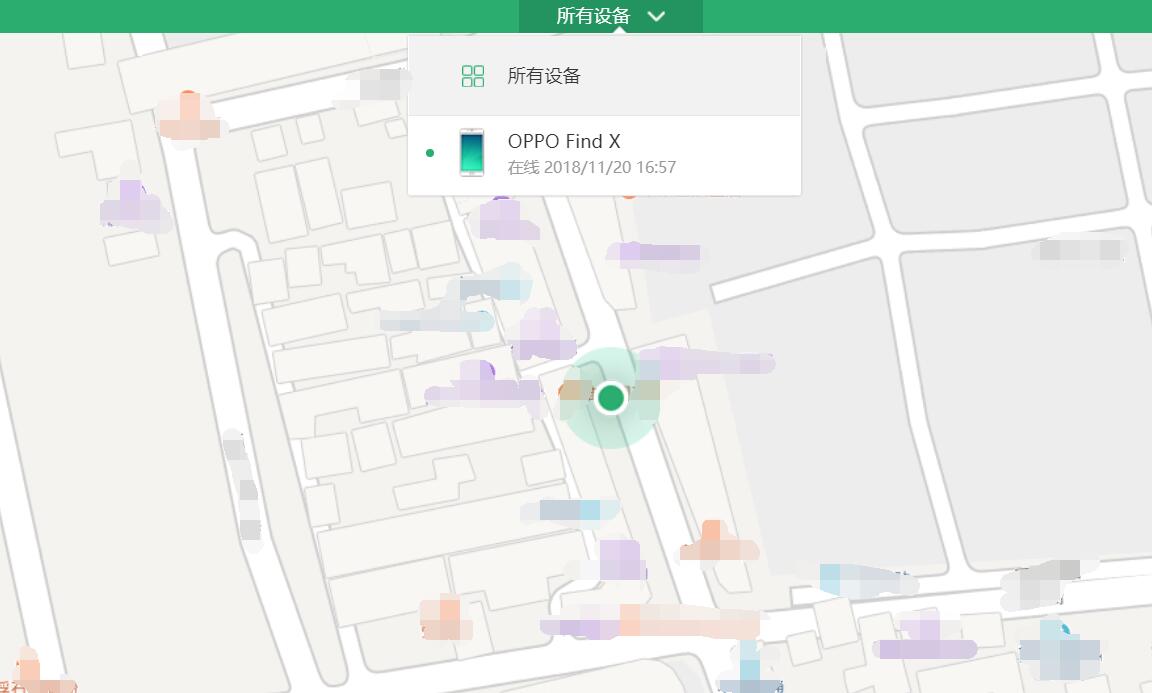The image size is (1152, 693).
Task: Collapse the 所有设备 dropdown header
Action: coord(611,16)
